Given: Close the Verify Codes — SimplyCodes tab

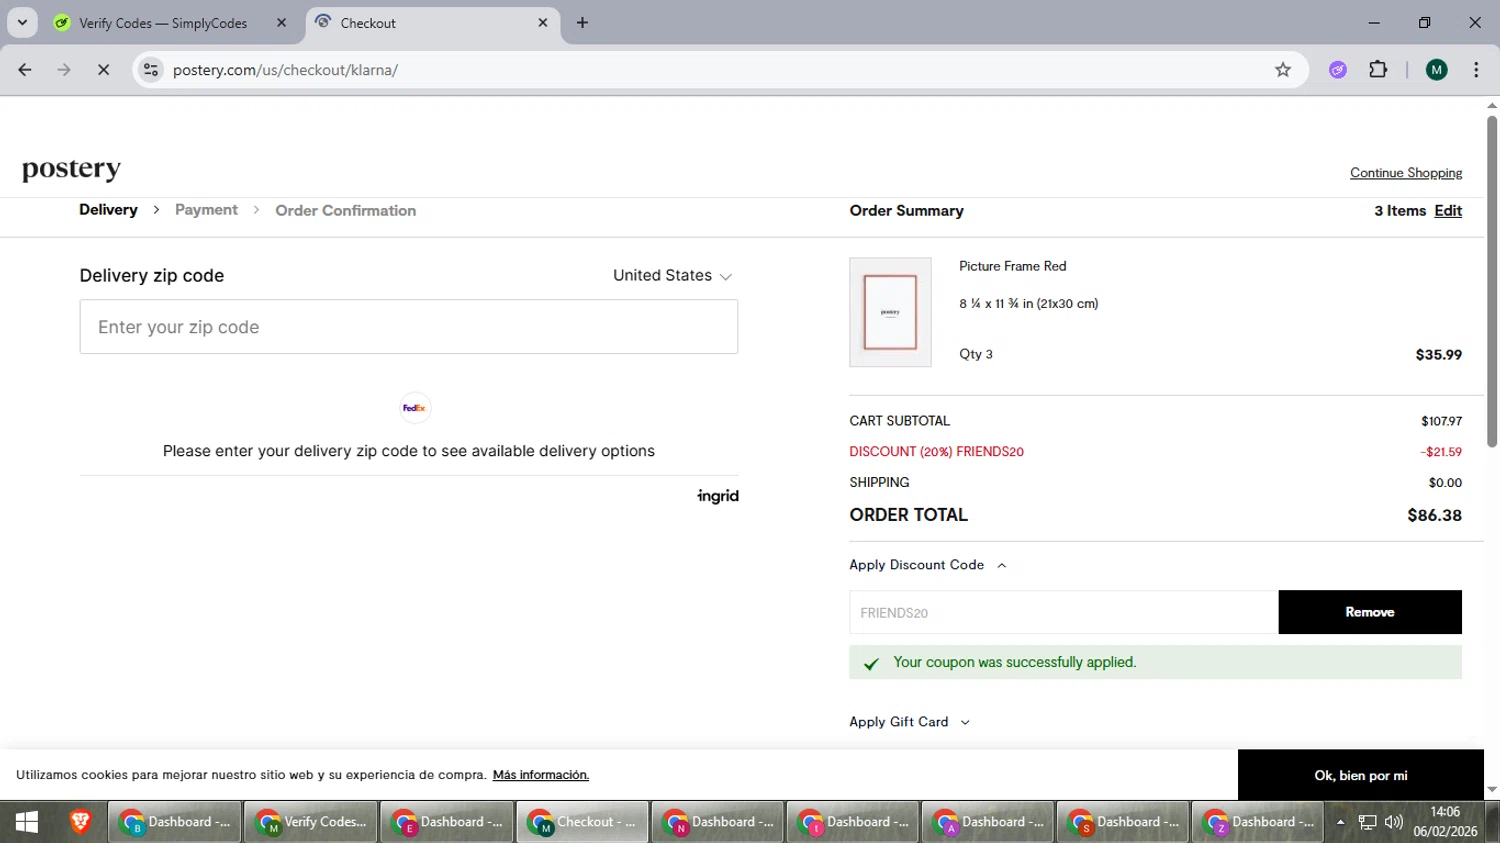Looking at the screenshot, I should click(281, 23).
